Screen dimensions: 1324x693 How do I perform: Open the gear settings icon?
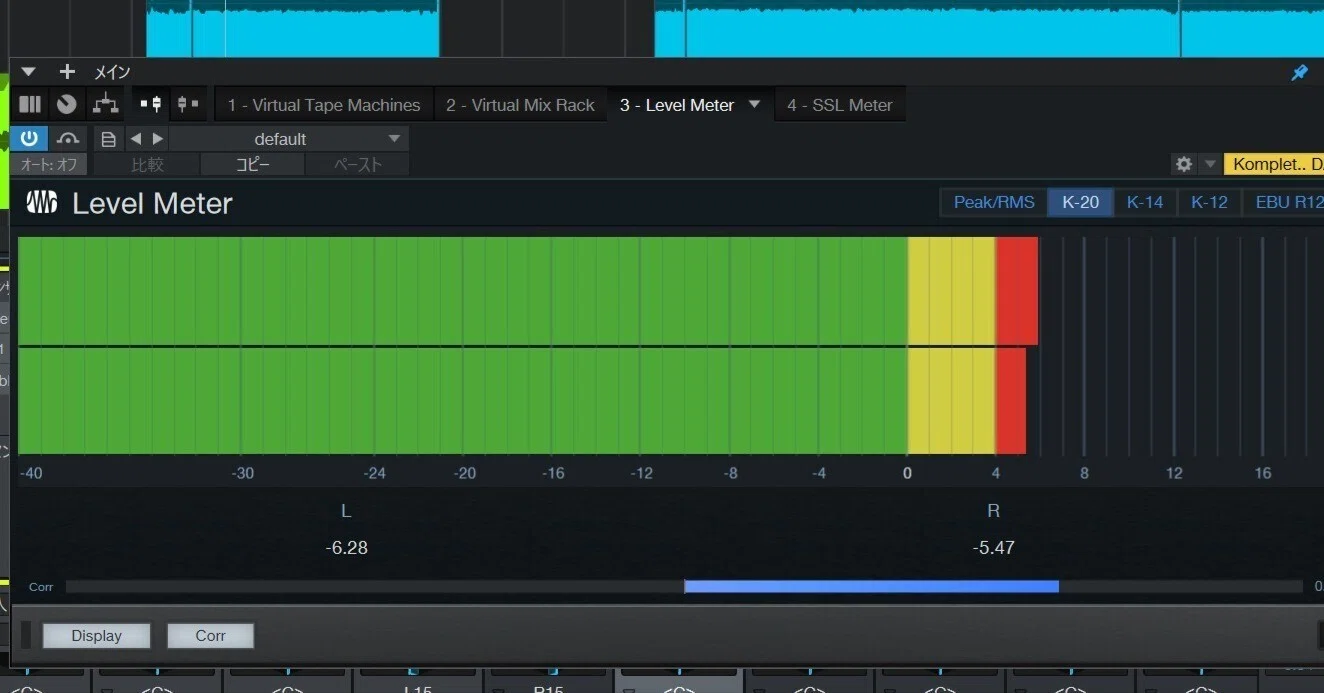pos(1184,164)
